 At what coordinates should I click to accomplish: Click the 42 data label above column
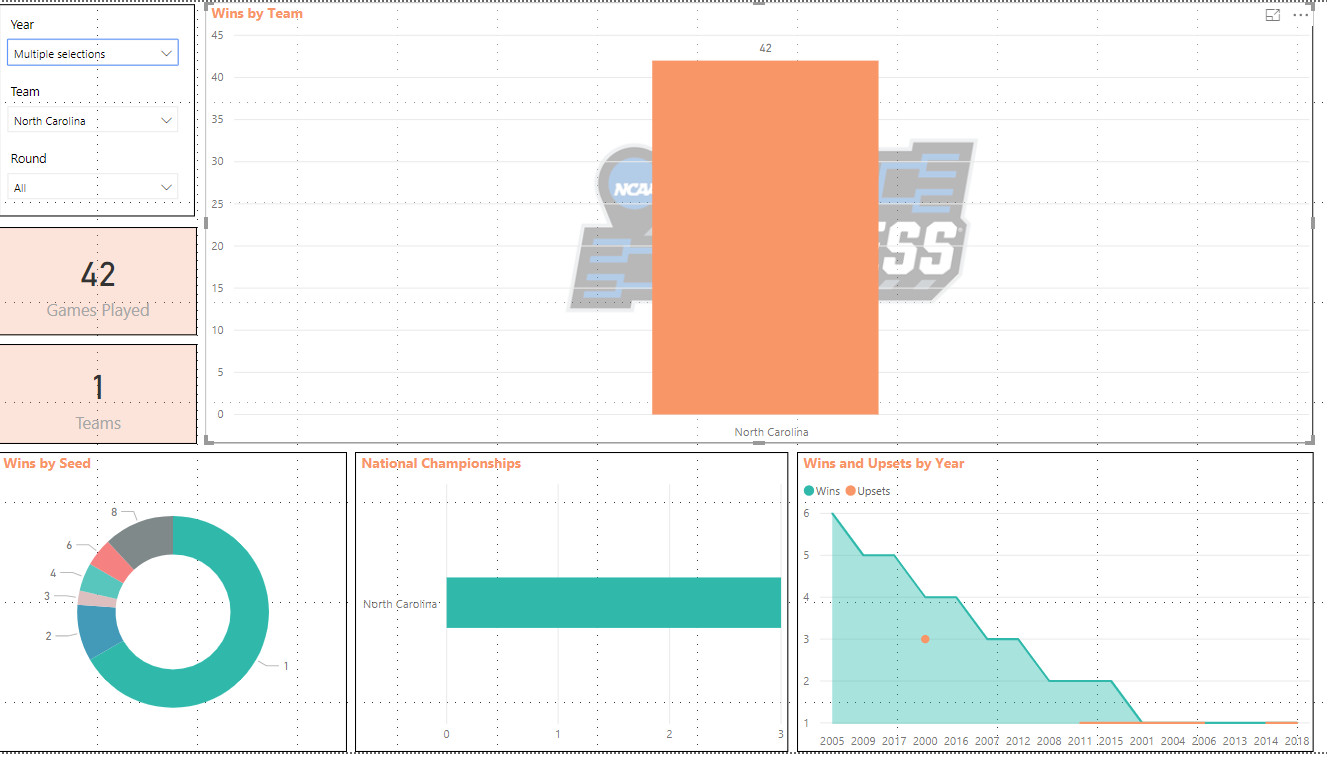pos(766,48)
